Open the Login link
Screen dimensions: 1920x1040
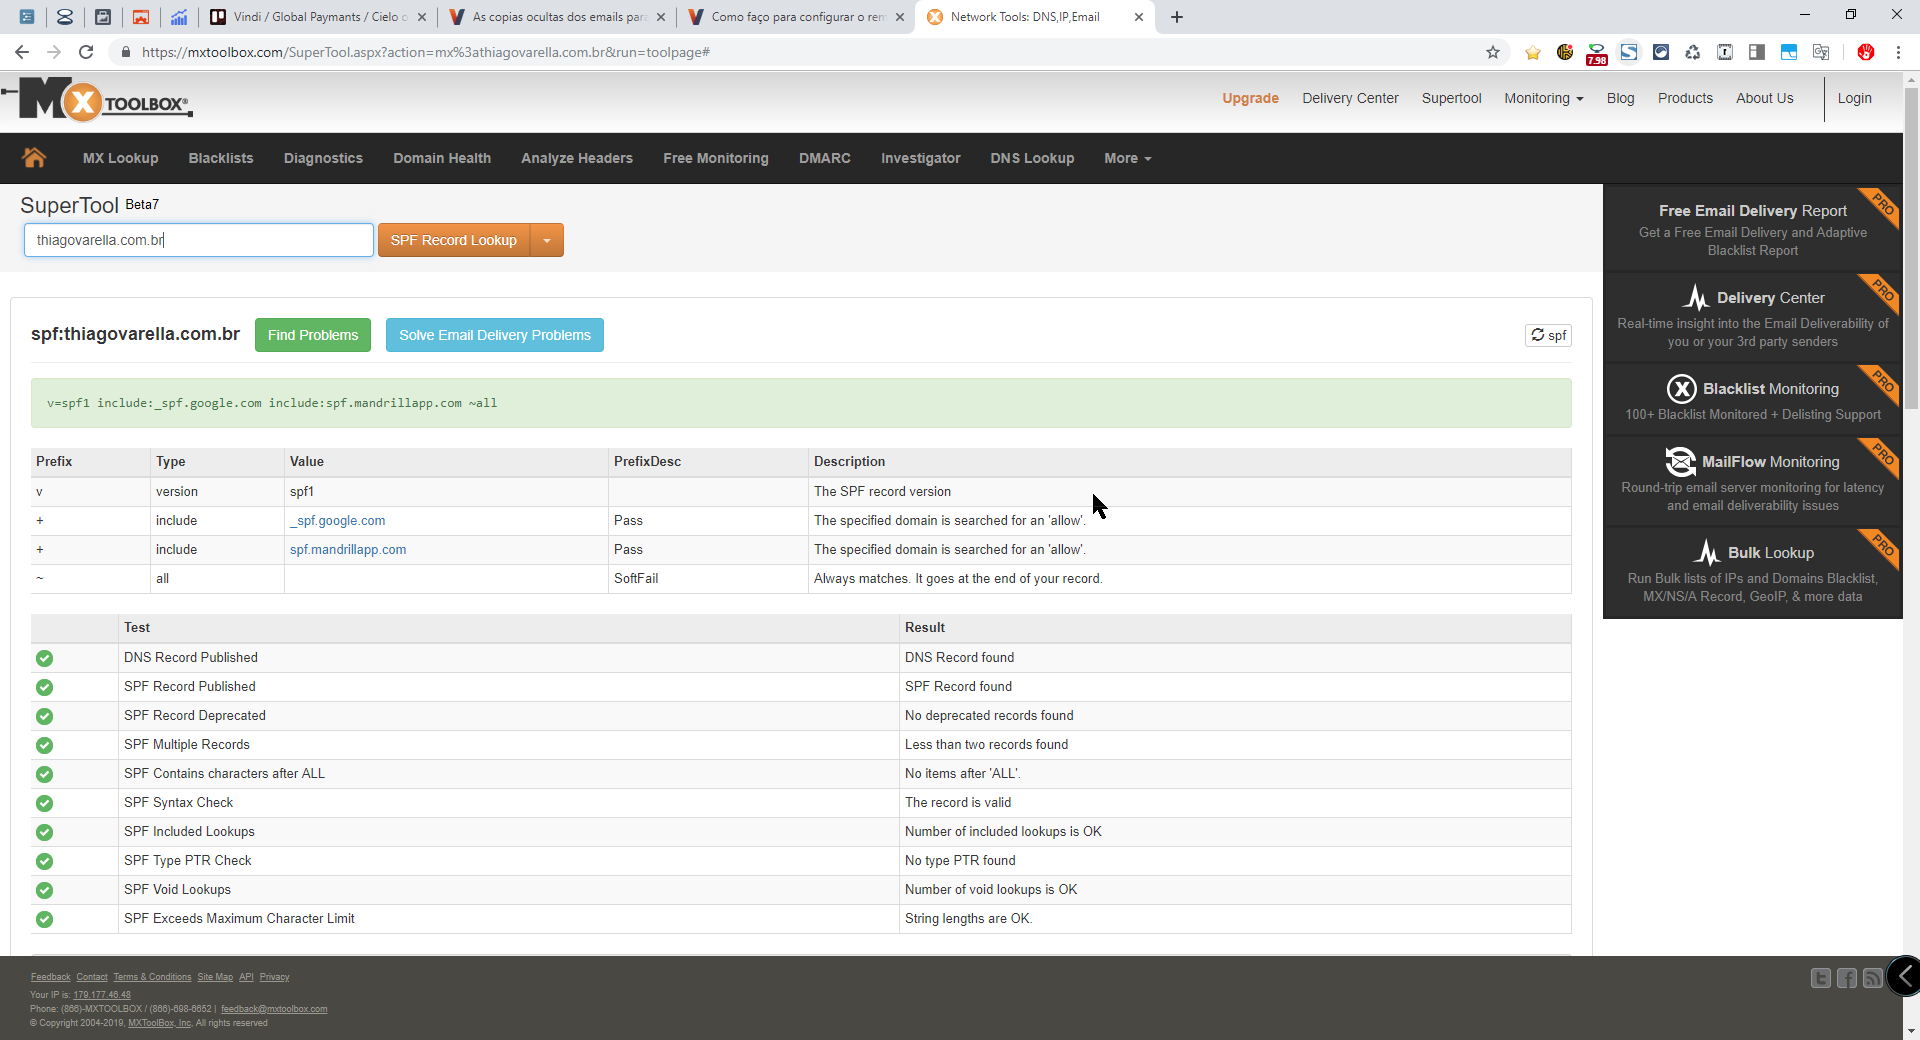(1854, 98)
